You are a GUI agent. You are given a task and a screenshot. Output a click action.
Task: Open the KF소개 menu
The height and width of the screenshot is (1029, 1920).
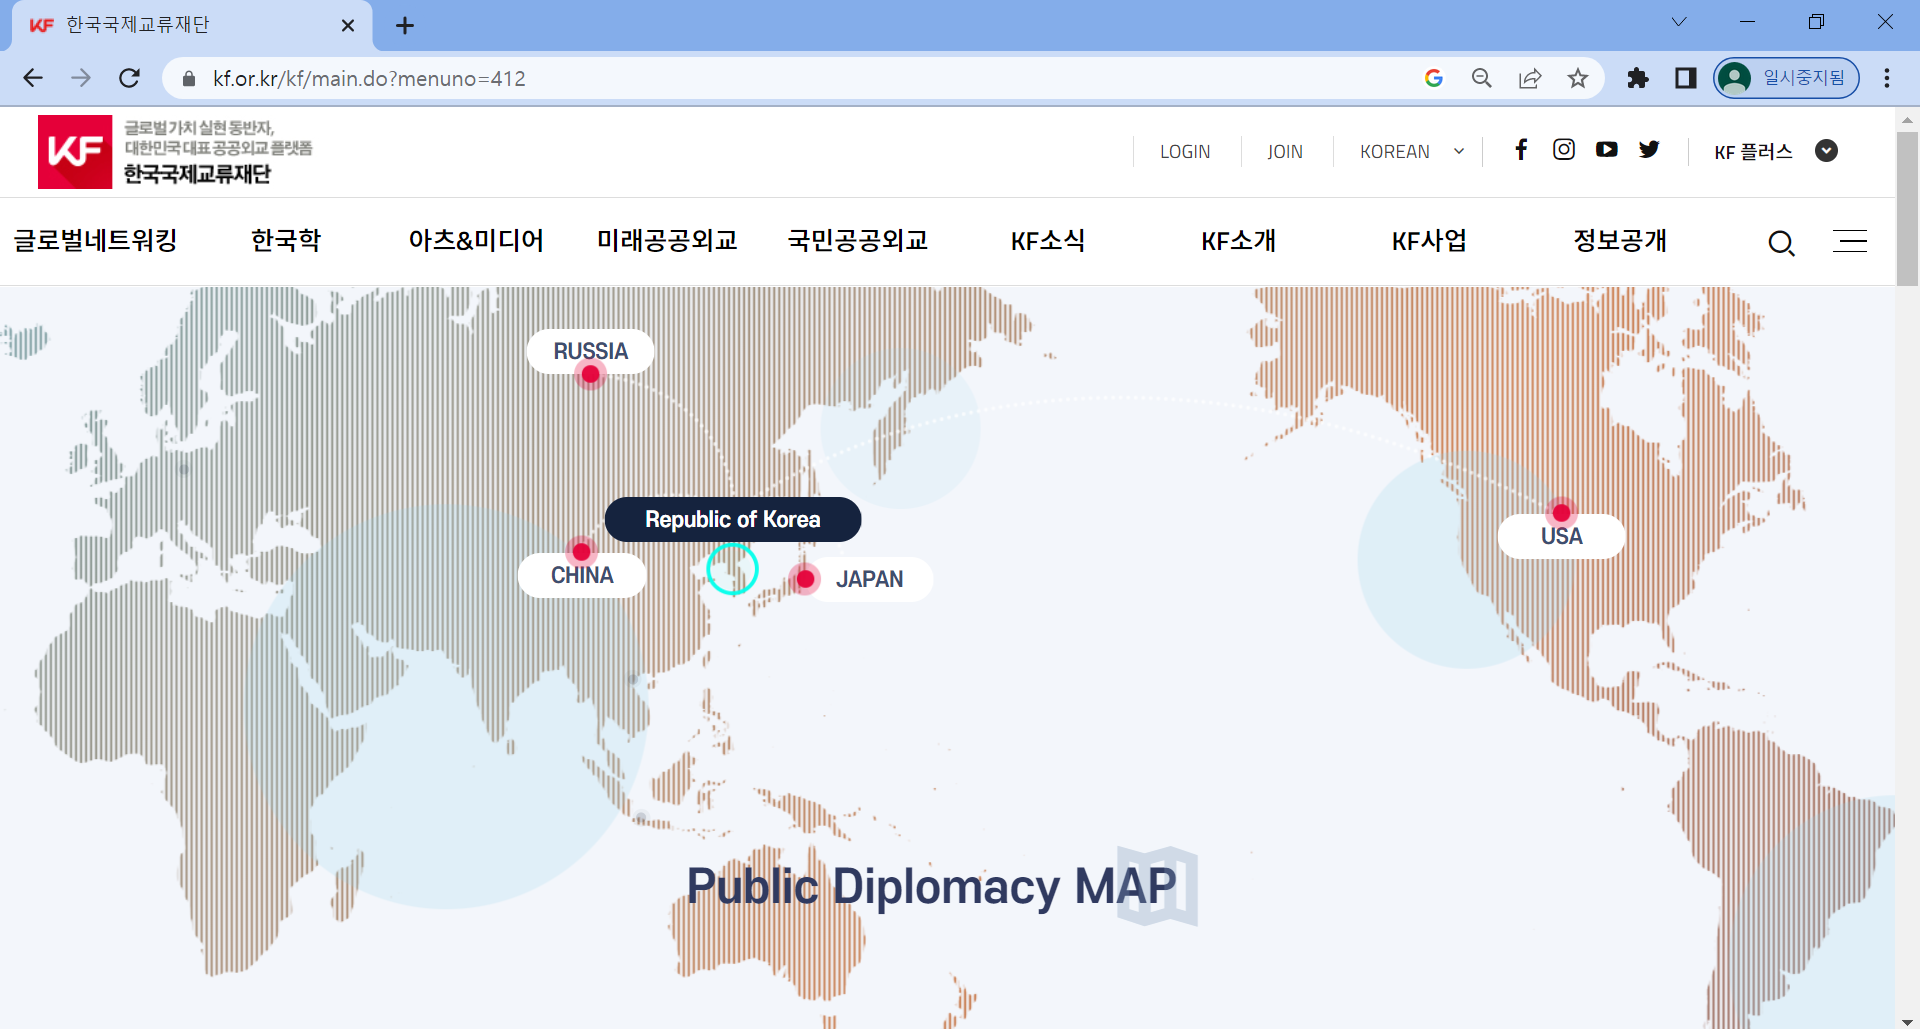point(1238,241)
